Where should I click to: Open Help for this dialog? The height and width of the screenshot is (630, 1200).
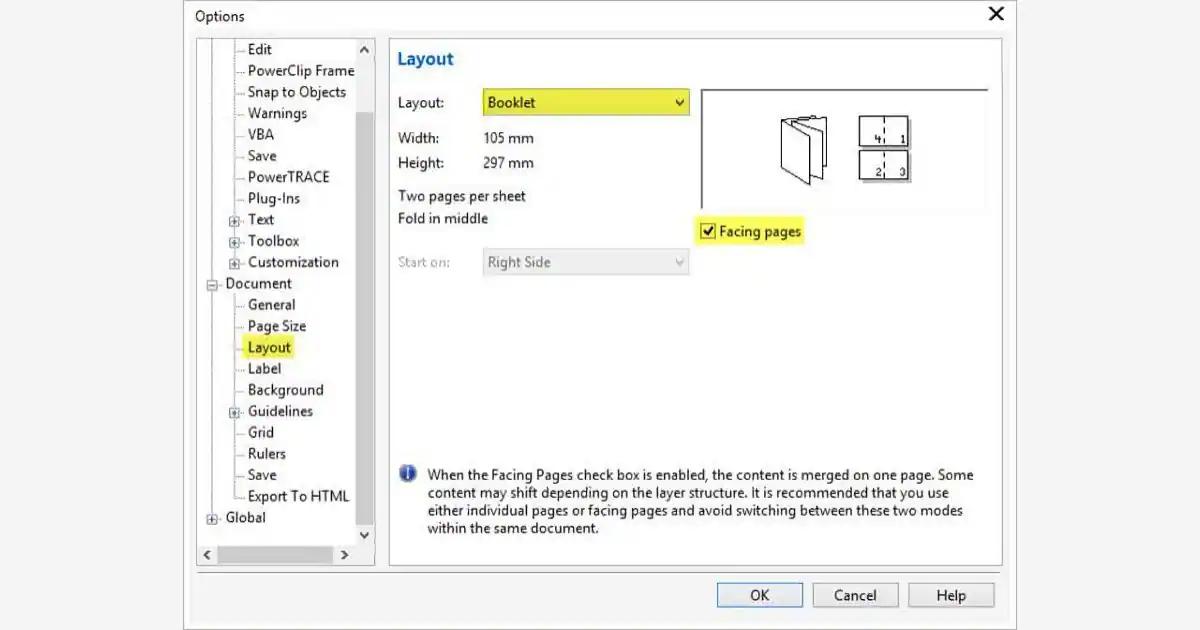tap(950, 595)
